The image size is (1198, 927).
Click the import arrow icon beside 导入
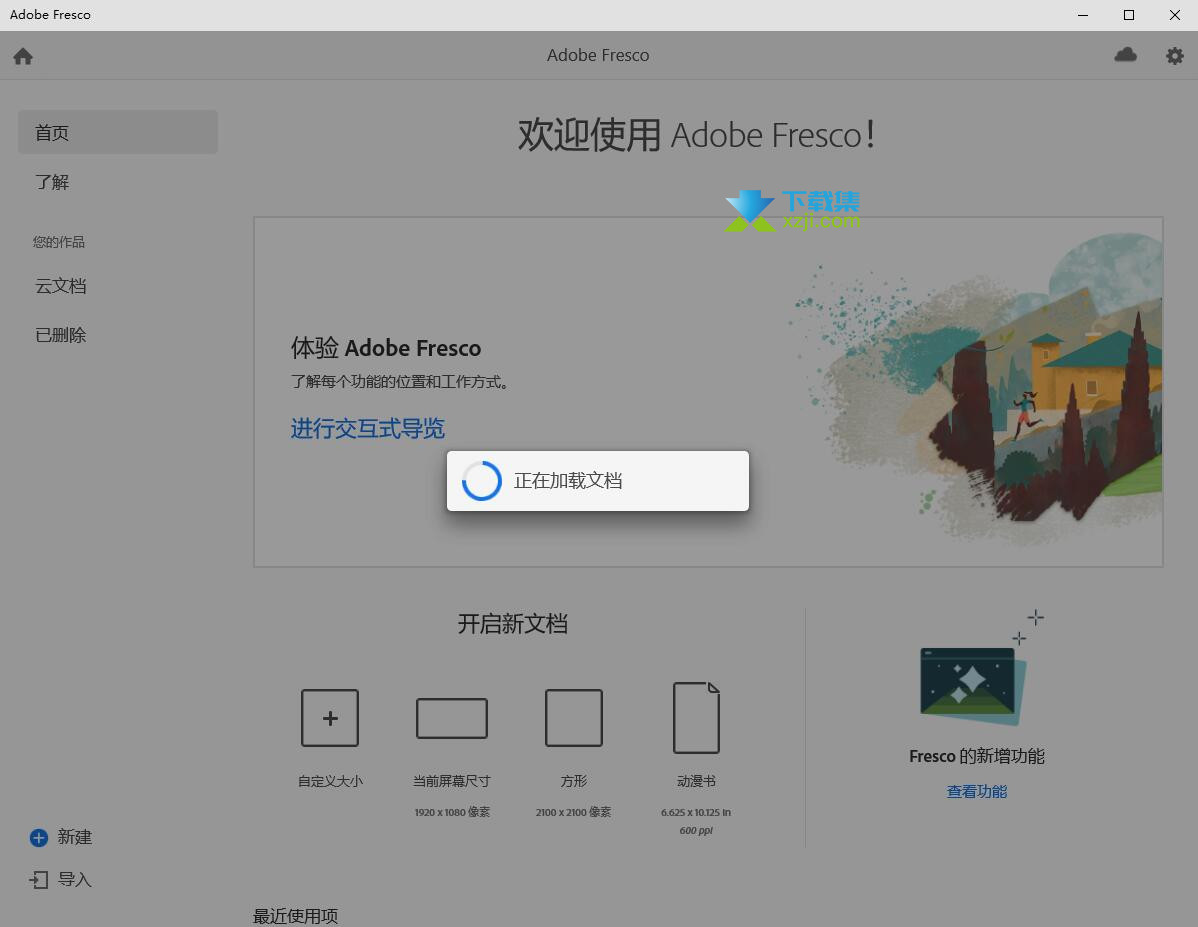pyautogui.click(x=38, y=880)
